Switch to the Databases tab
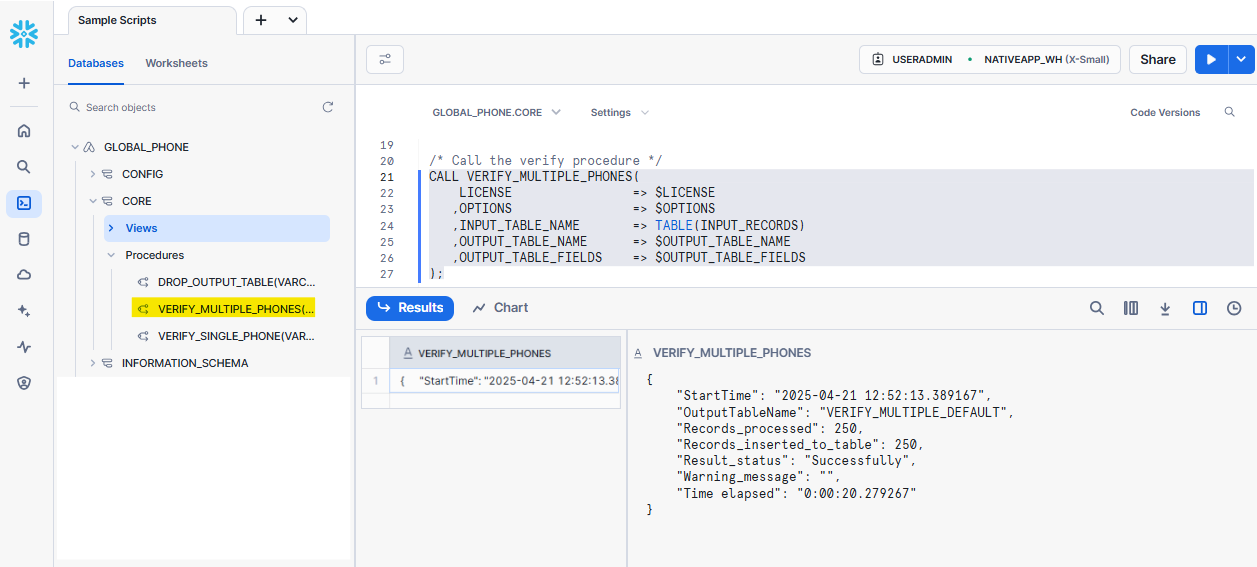Screen dimensions: 1257x567 pyautogui.click(x=96, y=63)
